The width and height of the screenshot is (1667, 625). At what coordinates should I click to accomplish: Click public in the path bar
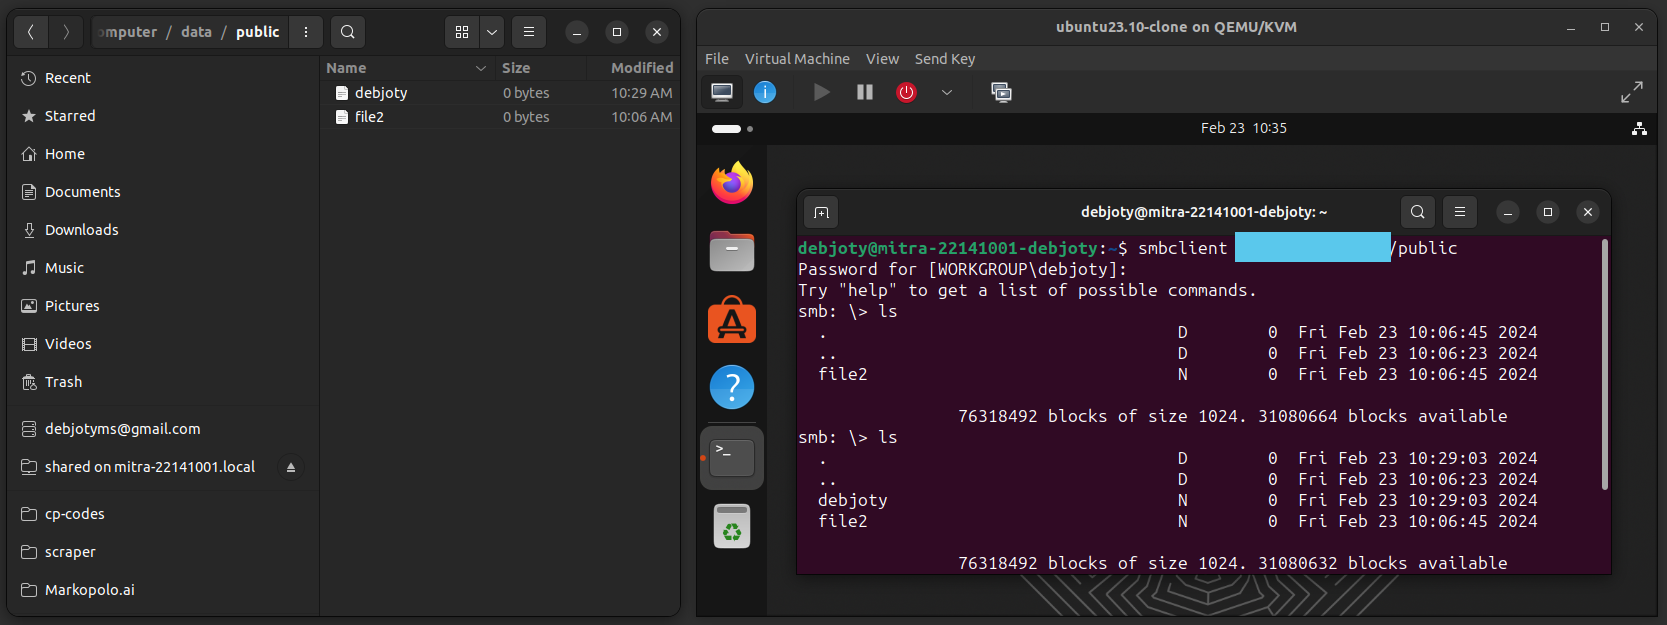coord(258,32)
